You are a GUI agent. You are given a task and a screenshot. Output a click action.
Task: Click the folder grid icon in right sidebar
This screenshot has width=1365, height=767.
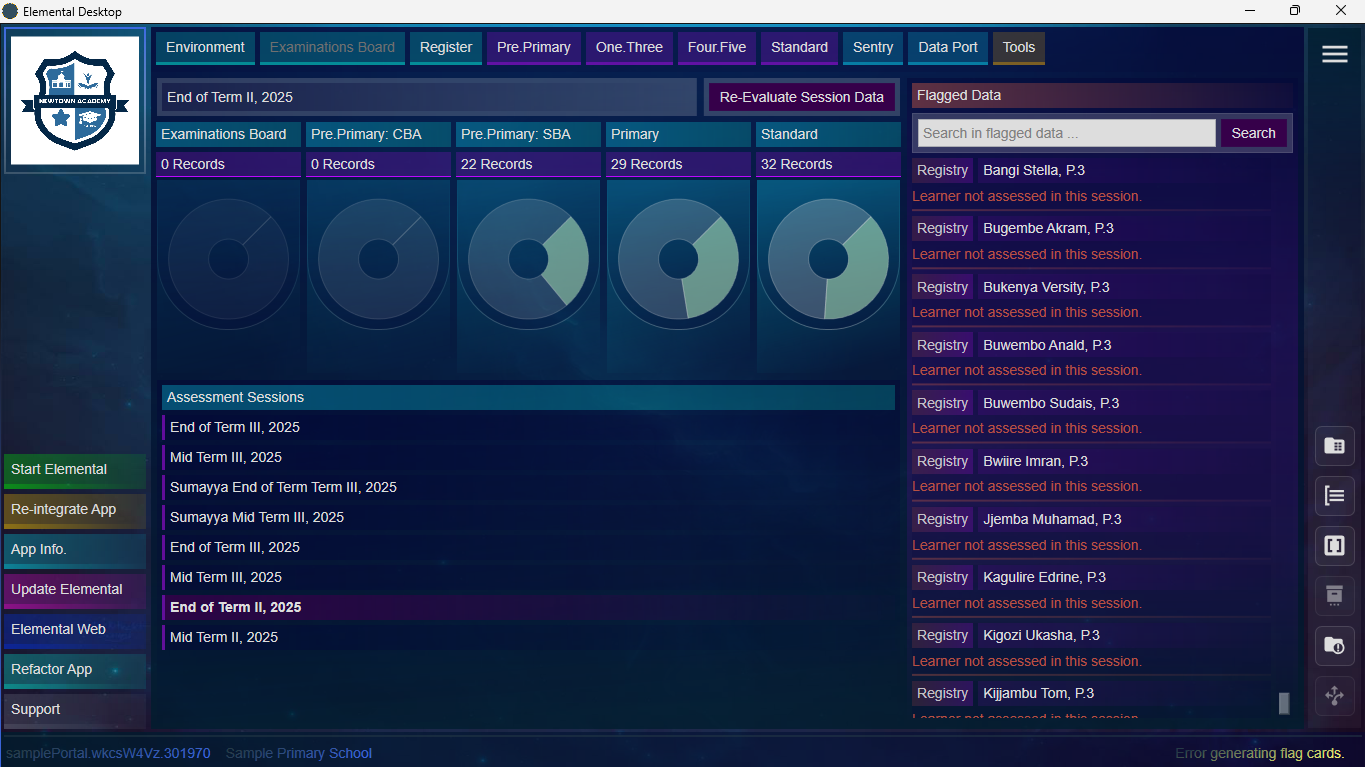click(x=1334, y=446)
